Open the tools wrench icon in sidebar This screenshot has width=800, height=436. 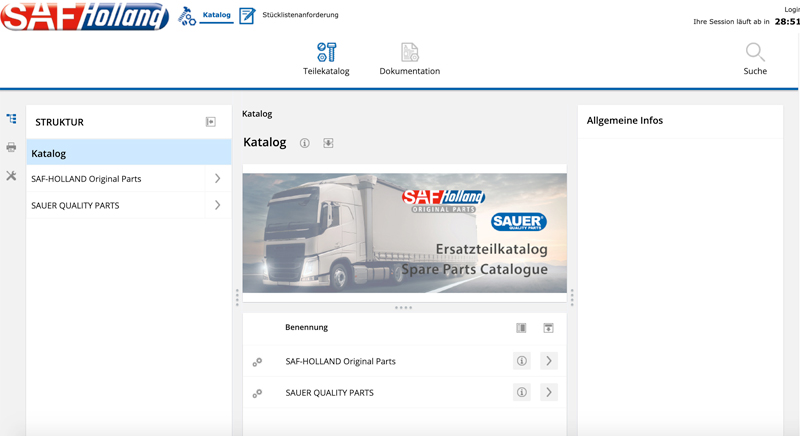pos(11,176)
